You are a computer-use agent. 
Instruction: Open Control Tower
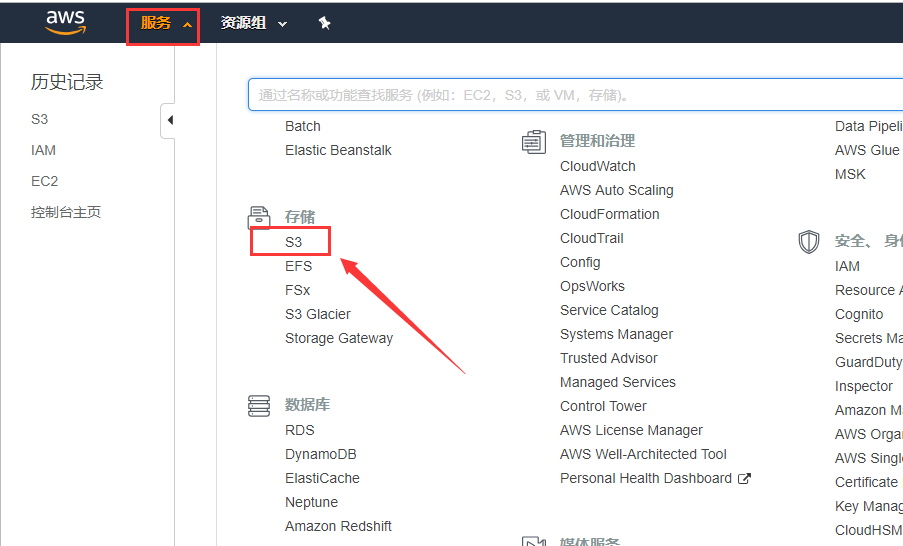(603, 406)
